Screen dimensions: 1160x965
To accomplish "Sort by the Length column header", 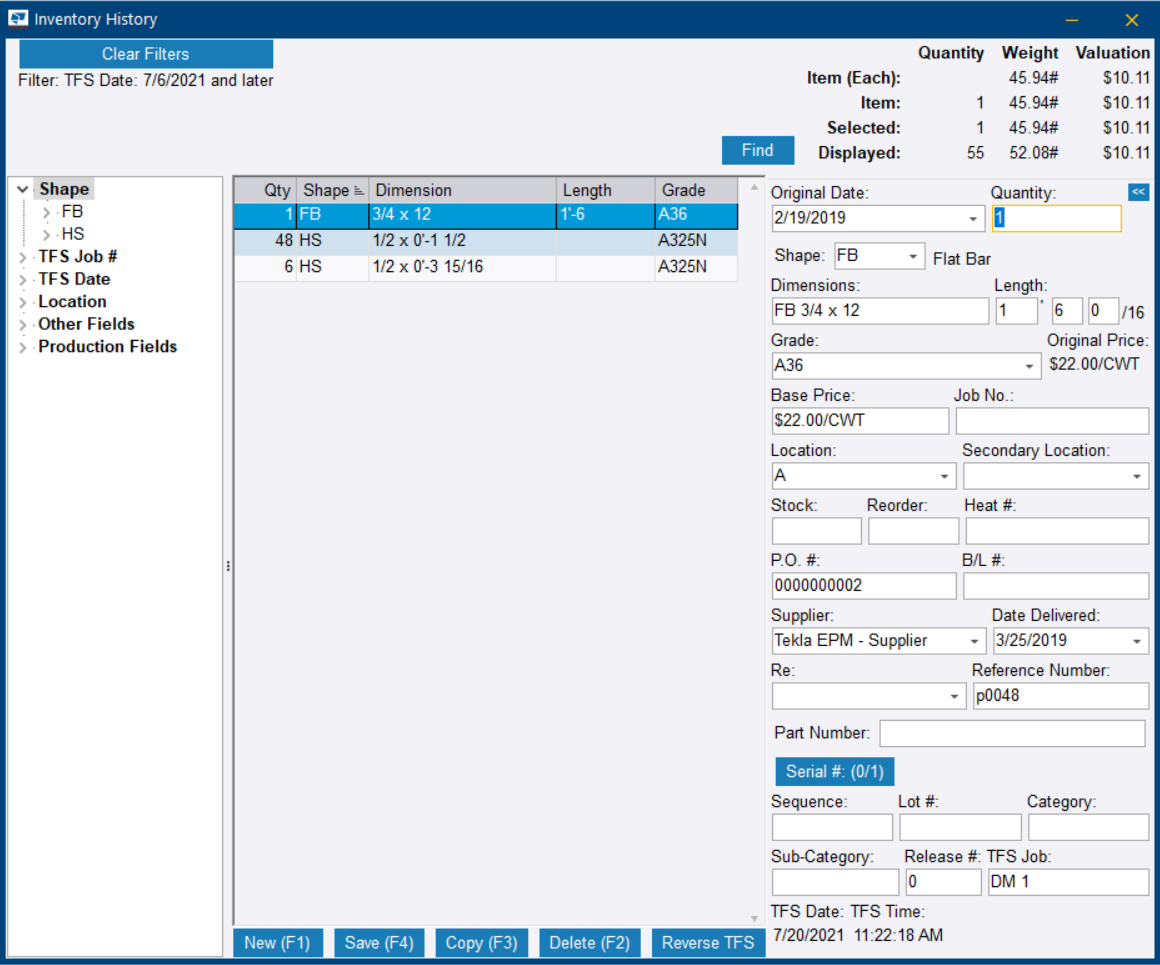I will (606, 190).
